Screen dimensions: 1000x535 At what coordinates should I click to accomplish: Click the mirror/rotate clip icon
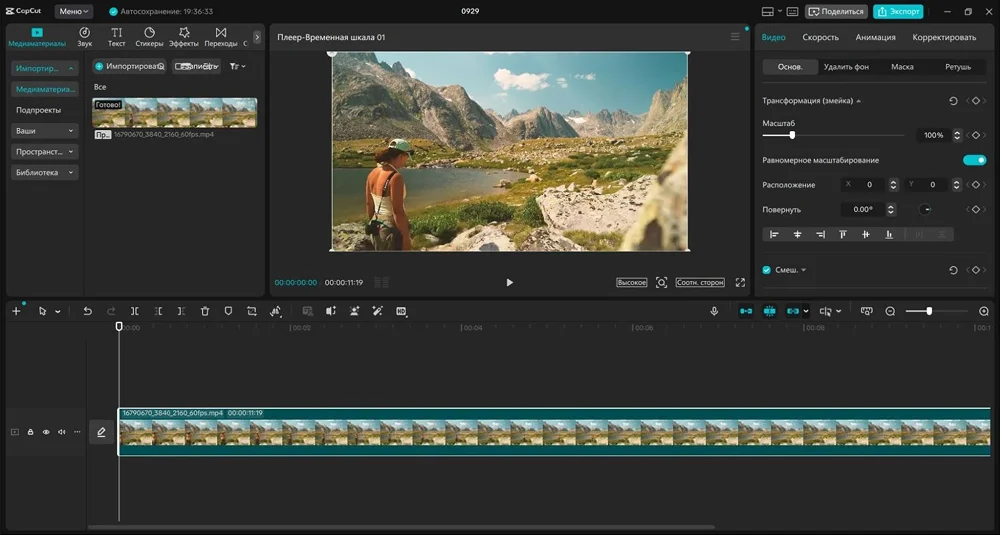tap(276, 311)
